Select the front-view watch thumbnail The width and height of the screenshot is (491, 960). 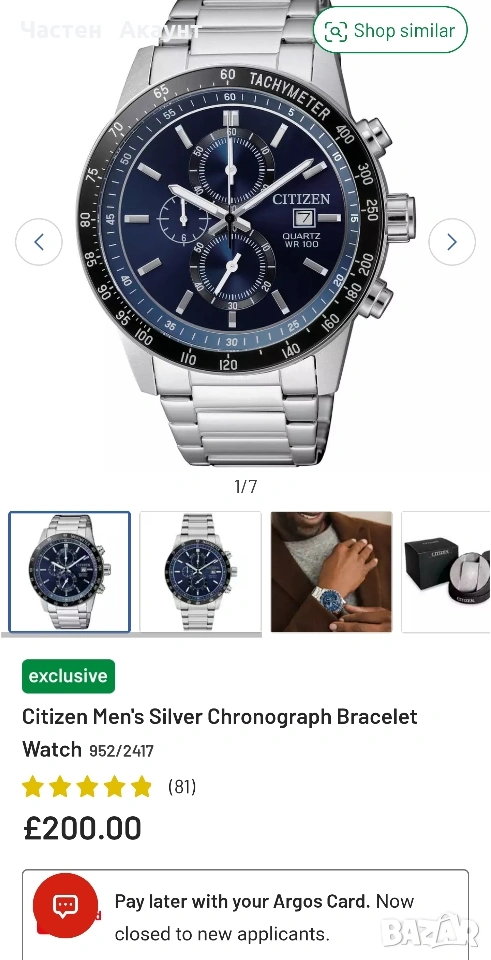pyautogui.click(x=201, y=572)
